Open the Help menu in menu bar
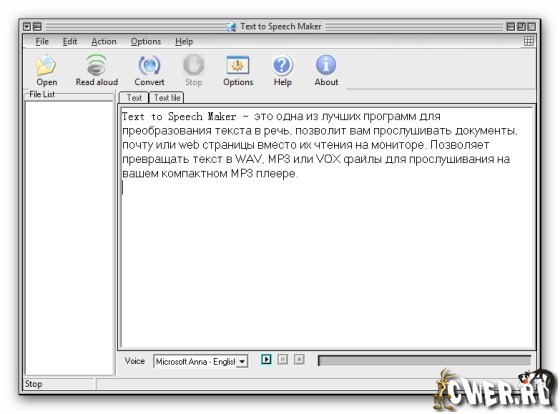560x414 pixels. [184, 41]
